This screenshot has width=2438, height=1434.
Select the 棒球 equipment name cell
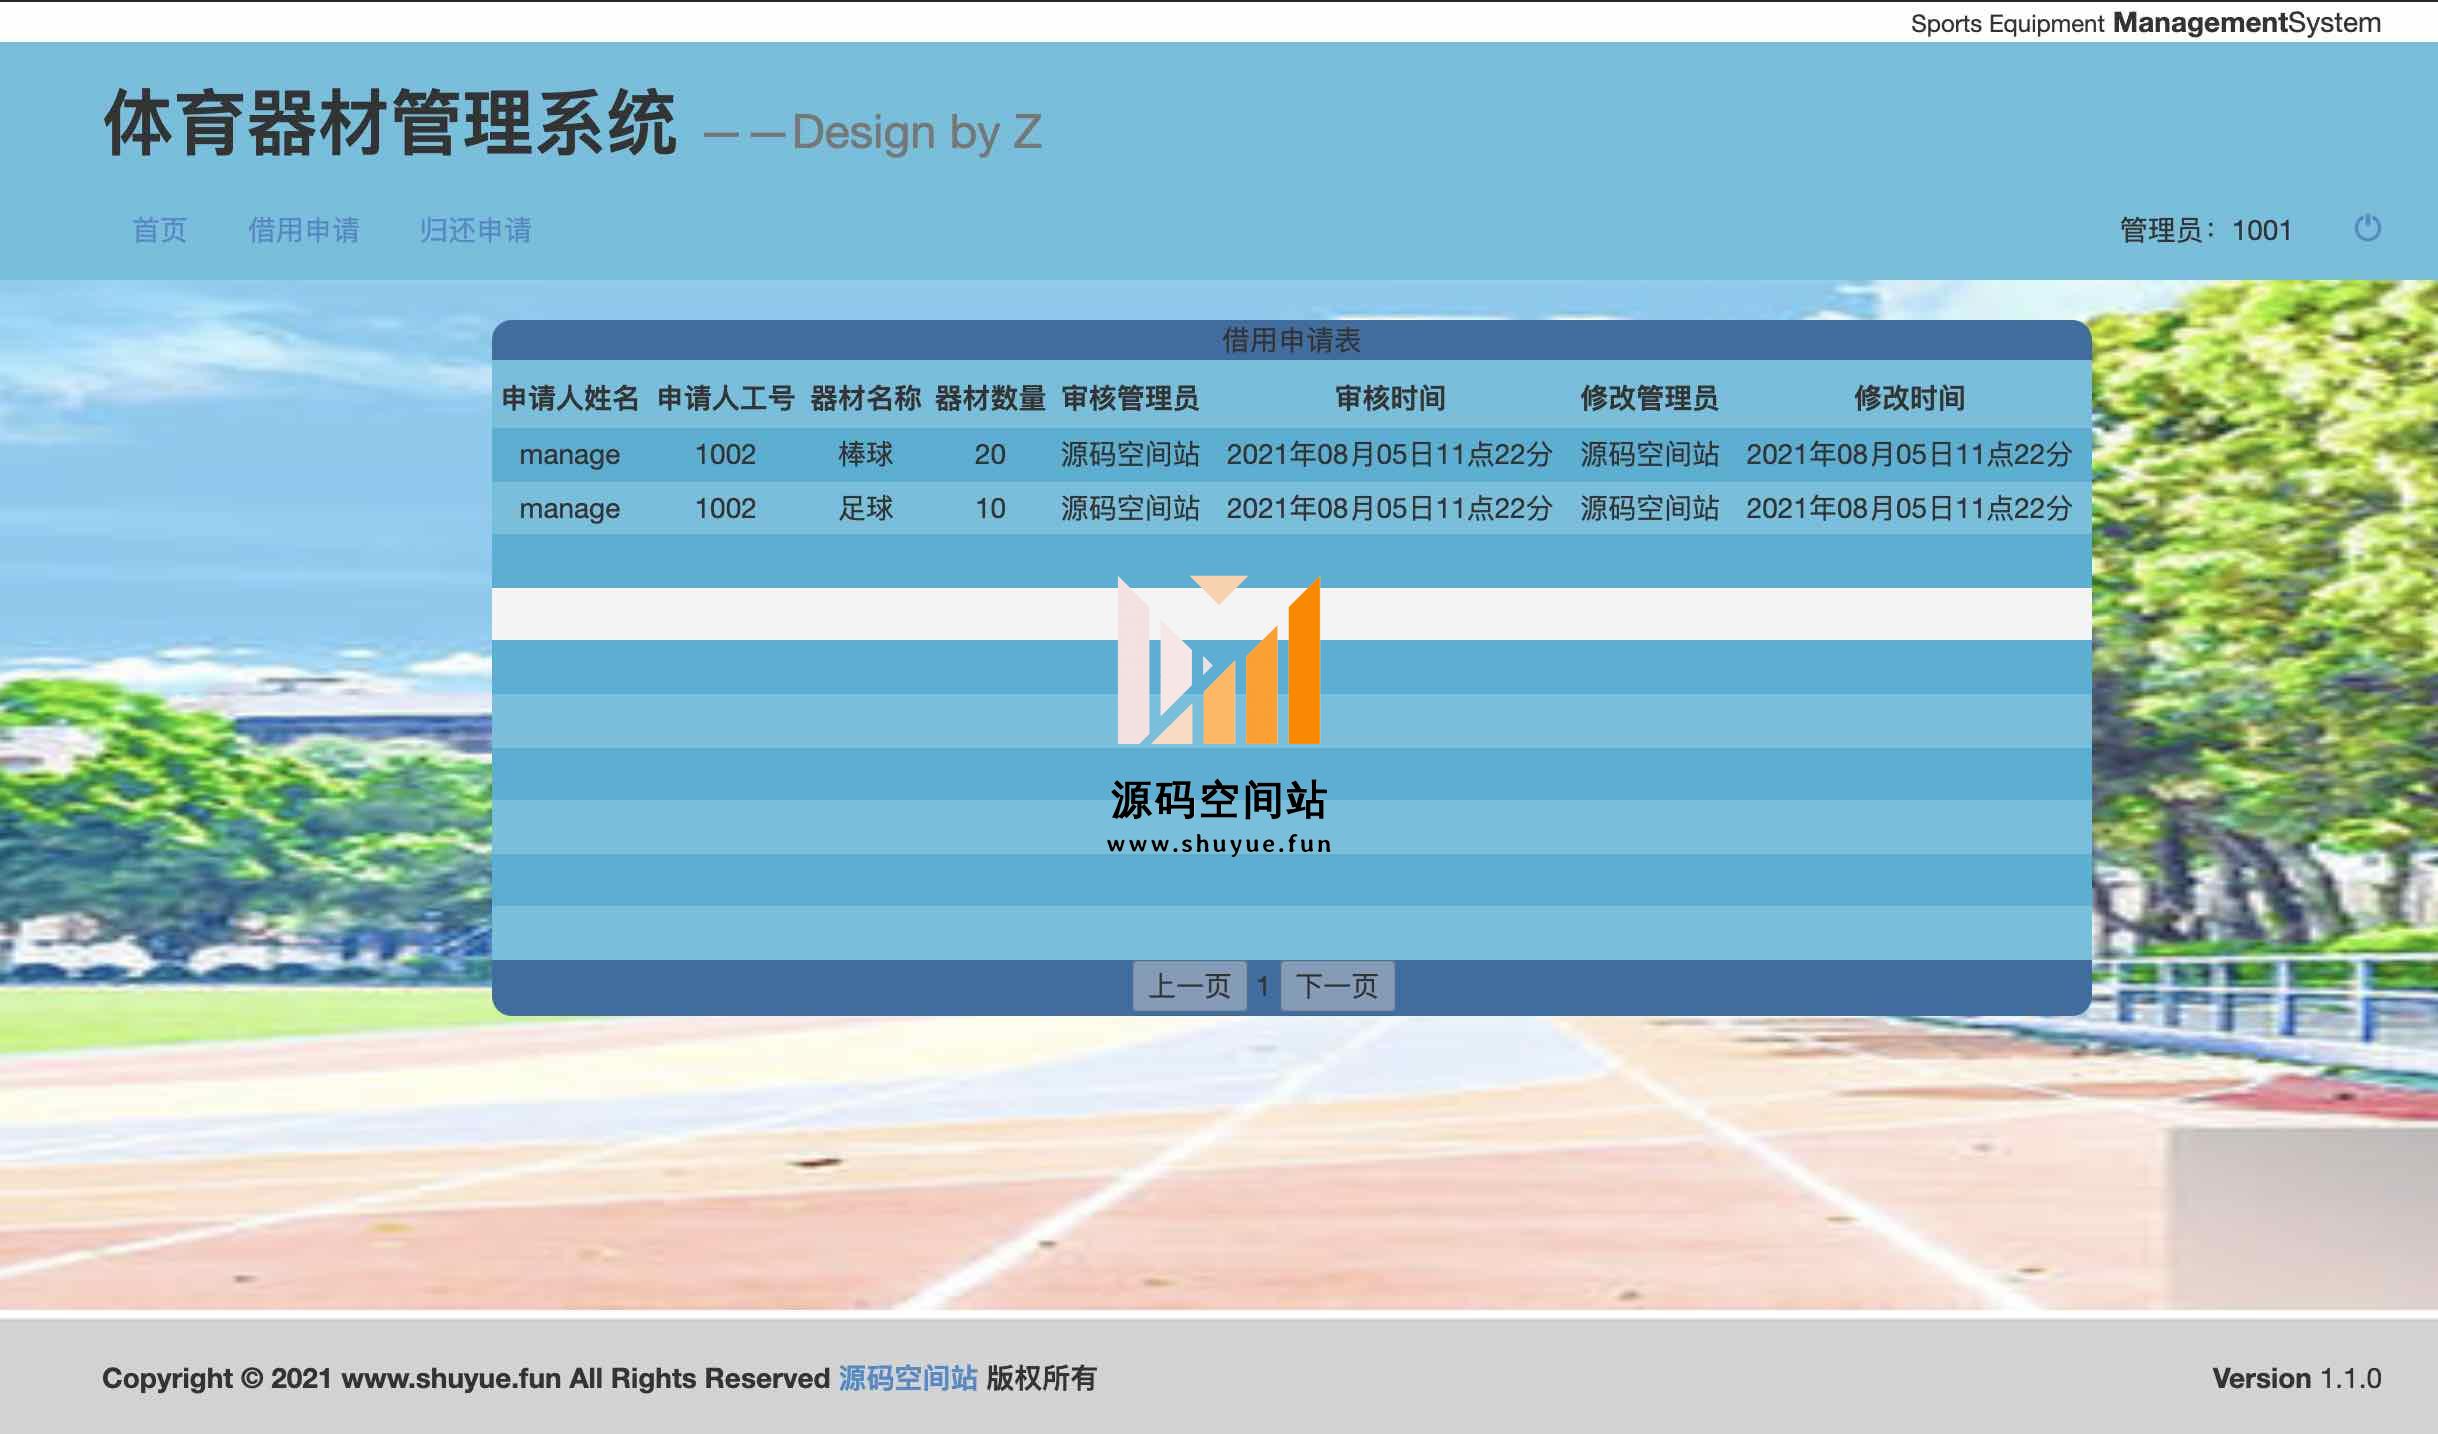[866, 454]
